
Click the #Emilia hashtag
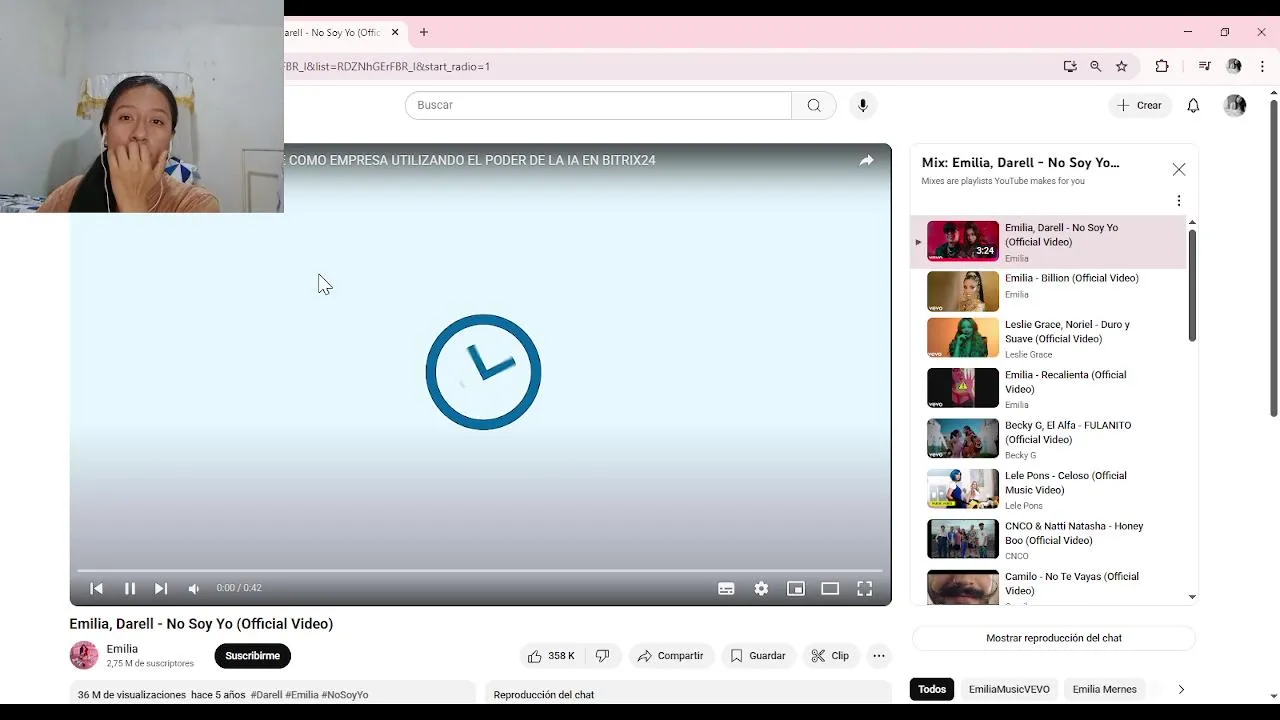coord(302,695)
